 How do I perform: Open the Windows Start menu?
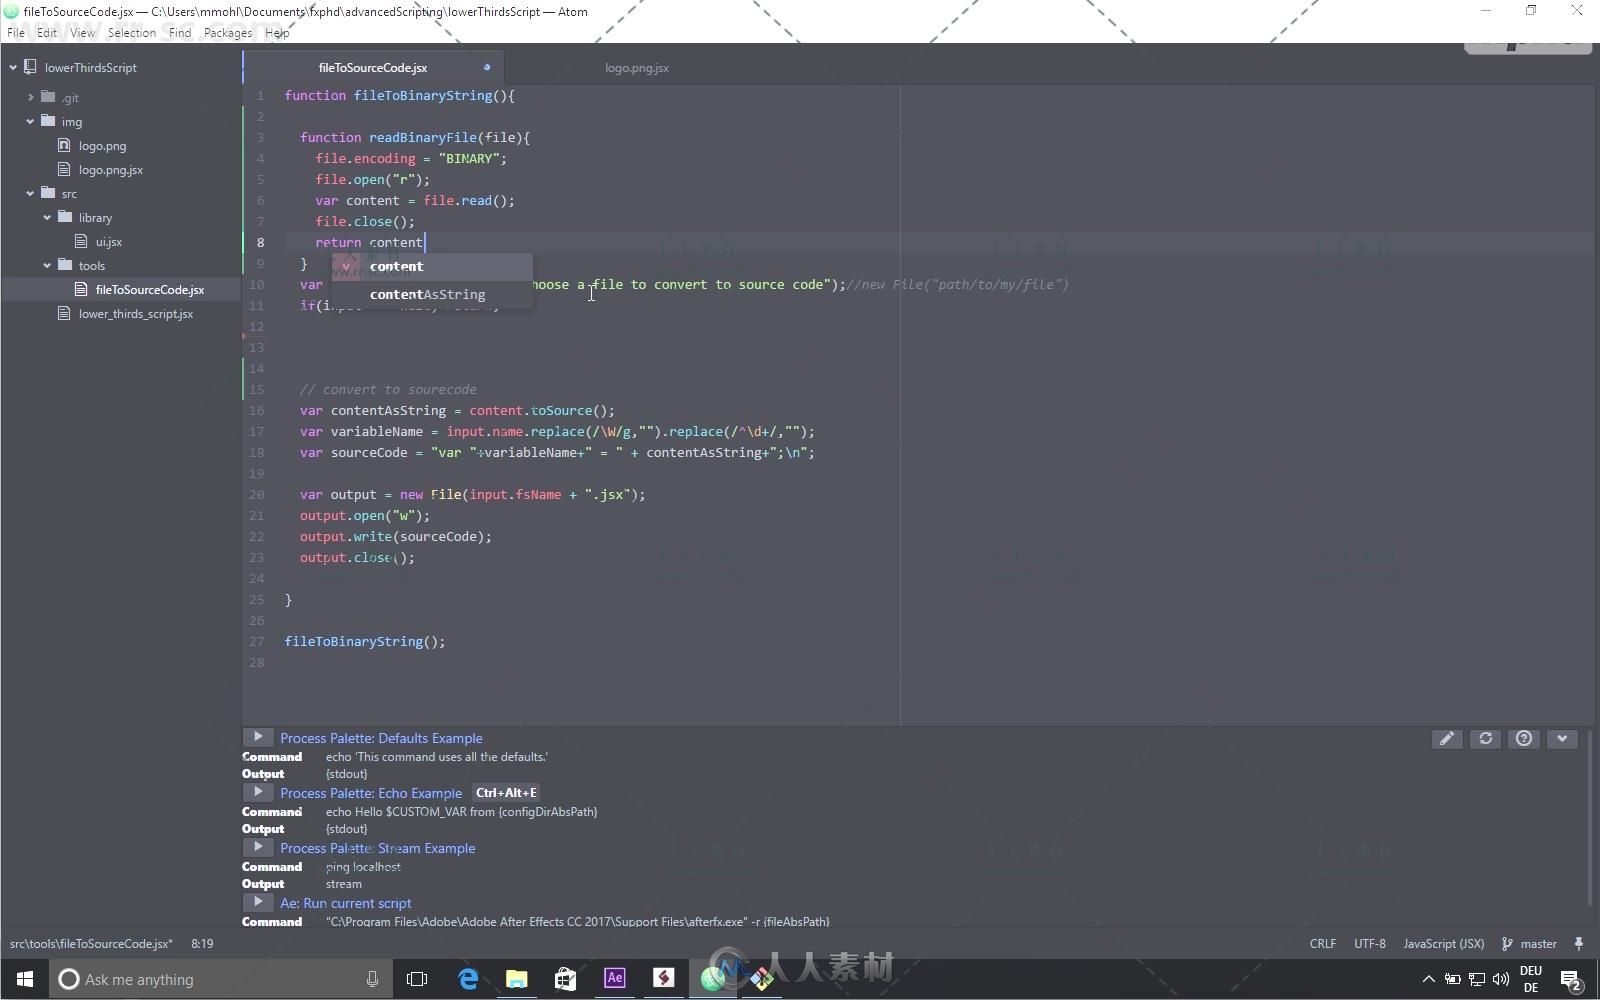pos(24,979)
